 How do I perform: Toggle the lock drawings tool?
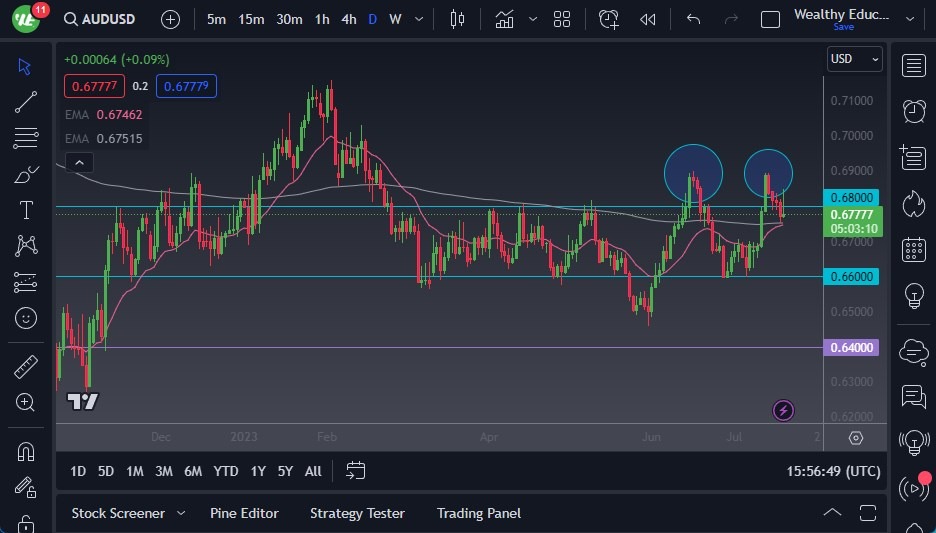point(26,522)
